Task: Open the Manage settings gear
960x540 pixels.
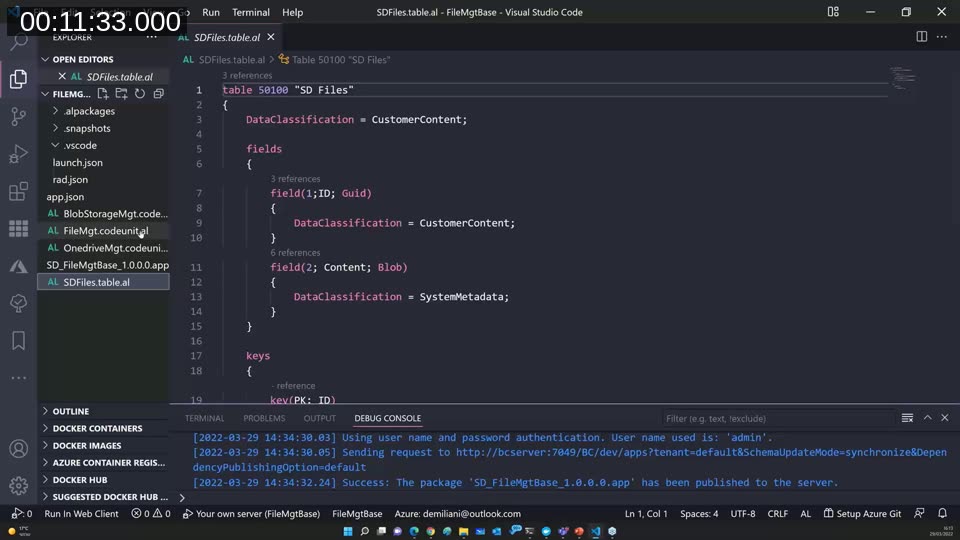Action: pos(18,486)
